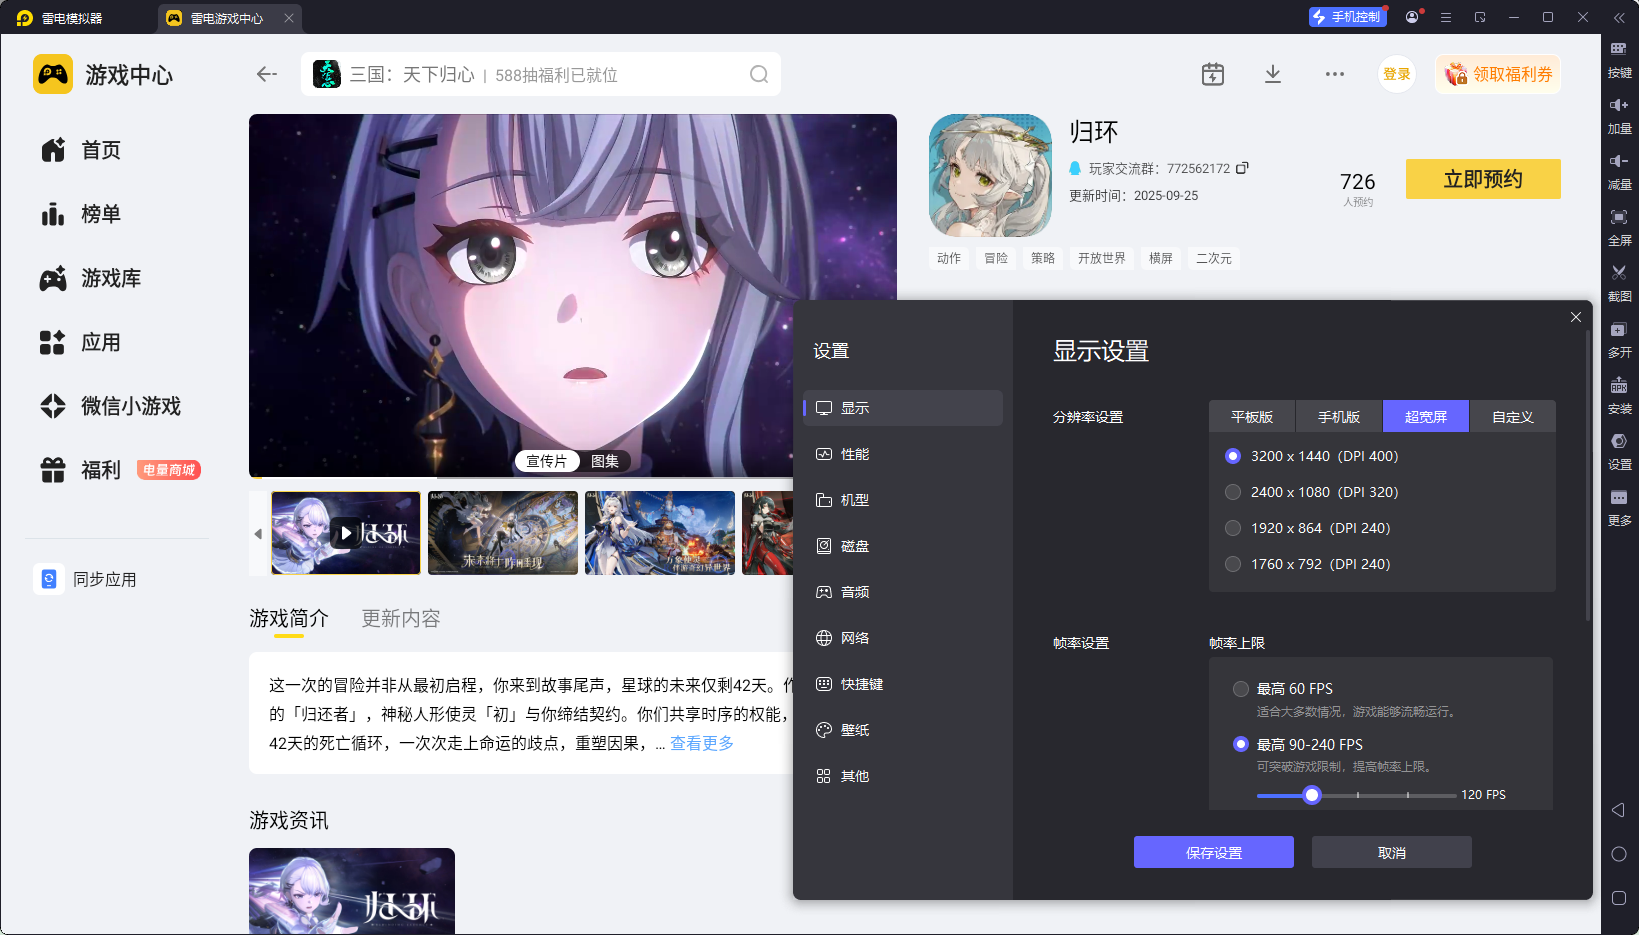The image size is (1639, 935).
Task: Adjust the FPS limit slider handle
Action: [1312, 795]
